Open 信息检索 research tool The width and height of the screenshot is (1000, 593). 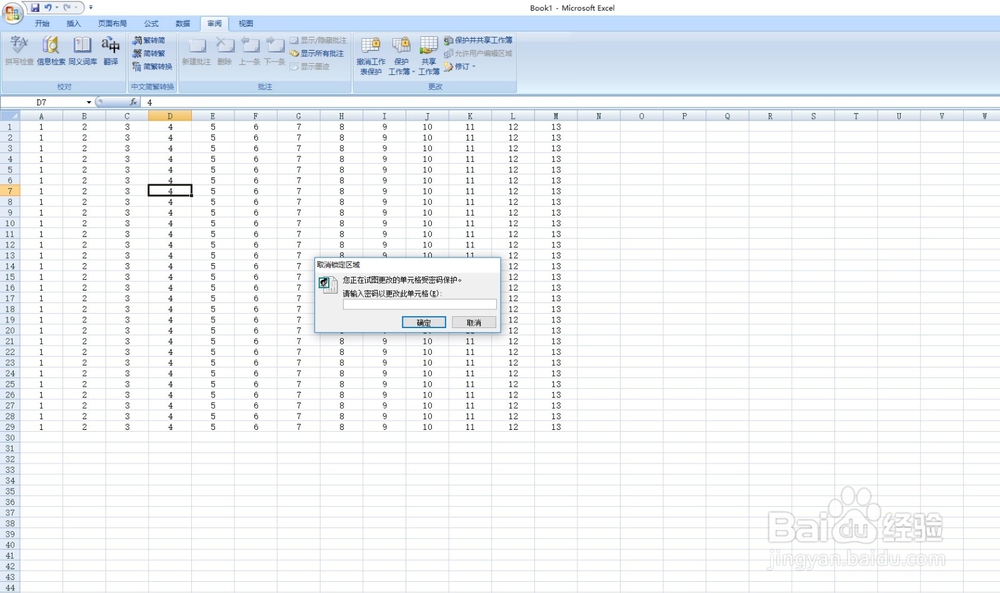click(x=51, y=51)
